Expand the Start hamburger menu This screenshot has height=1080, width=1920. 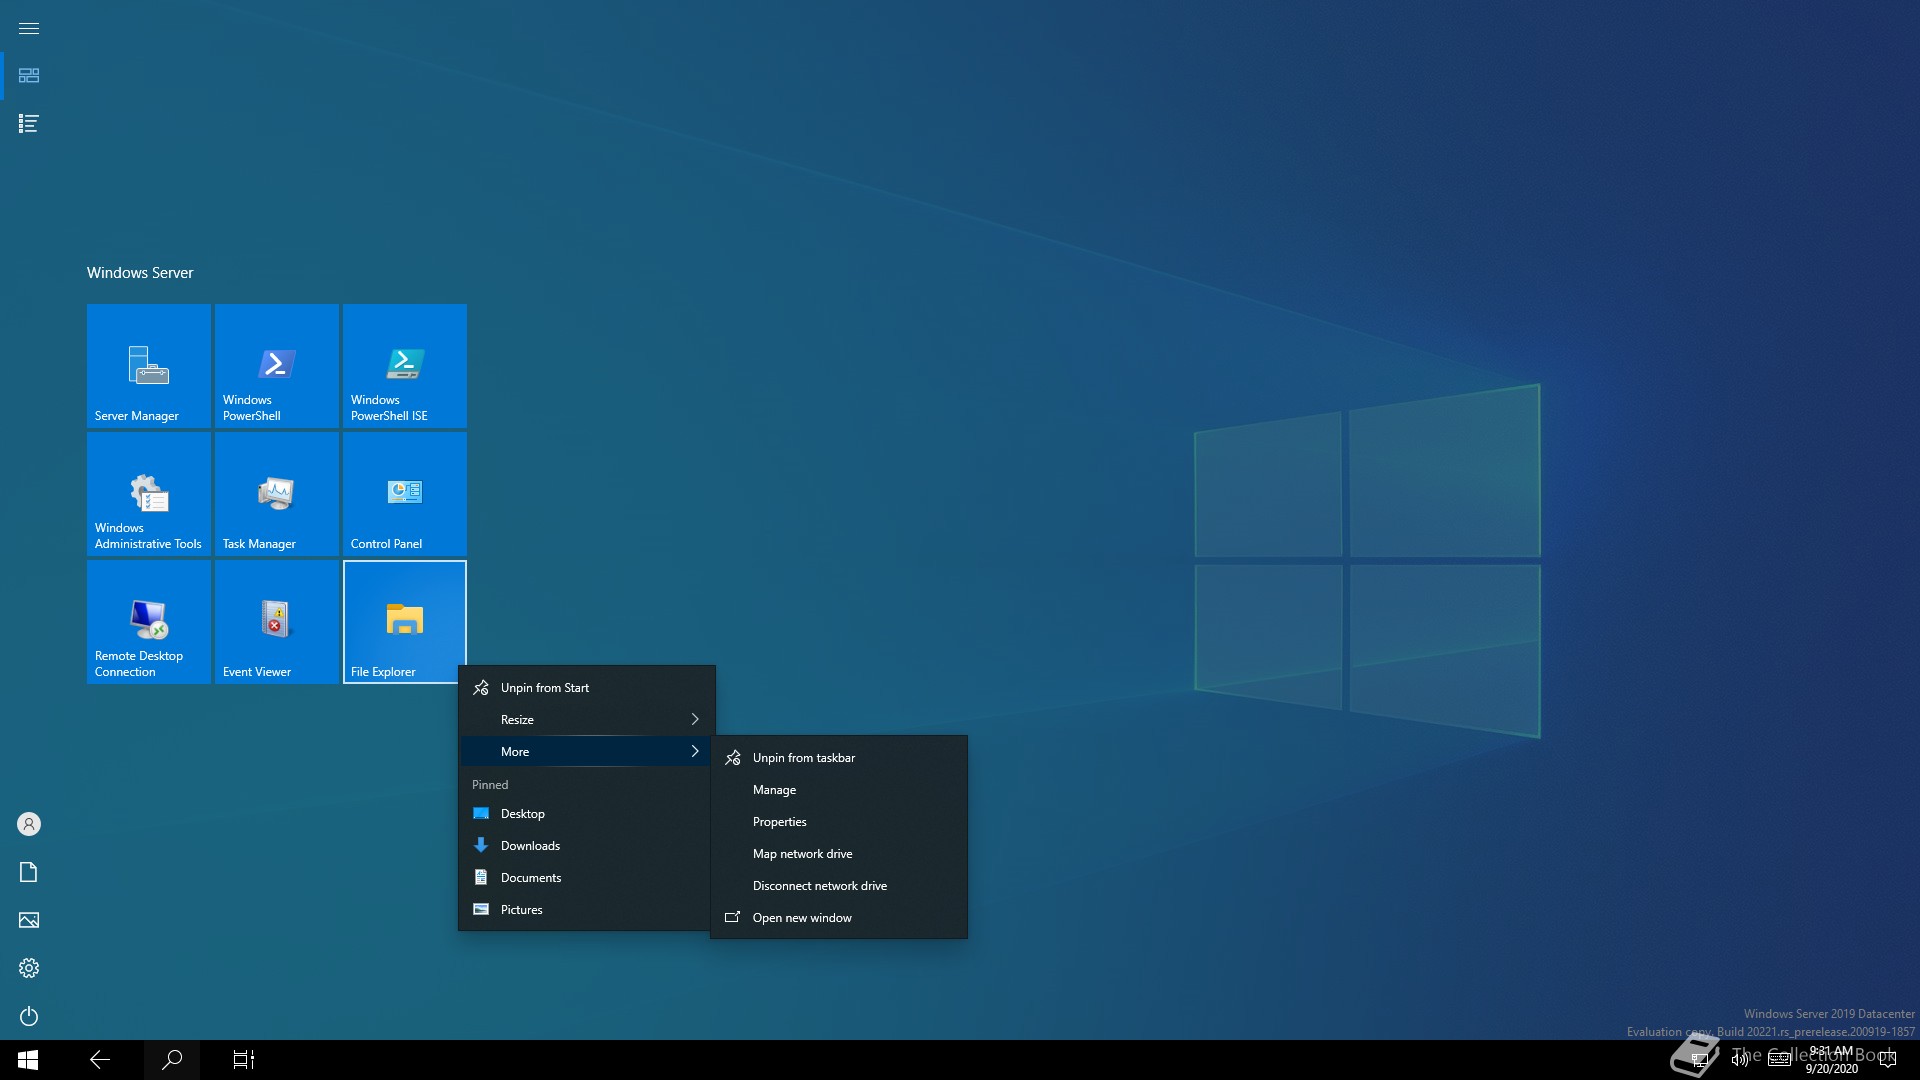(29, 28)
